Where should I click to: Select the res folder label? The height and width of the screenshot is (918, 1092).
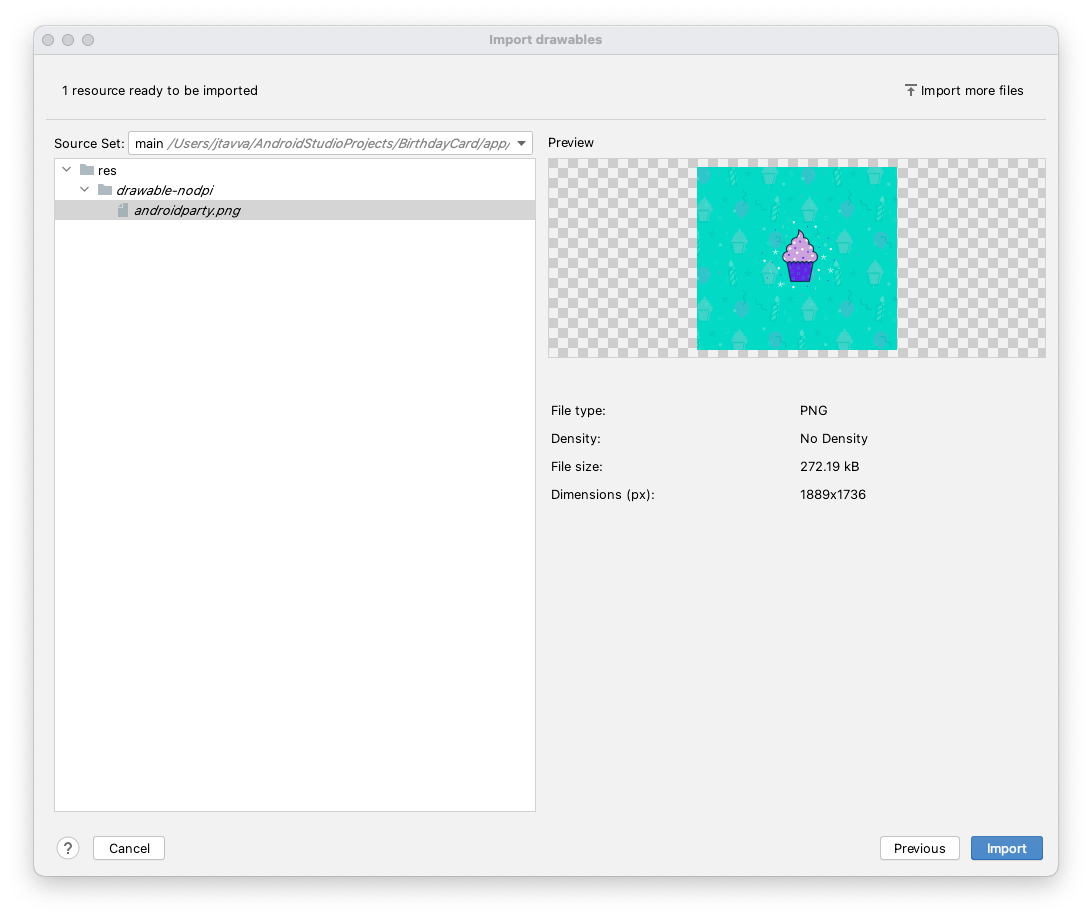[x=107, y=170]
